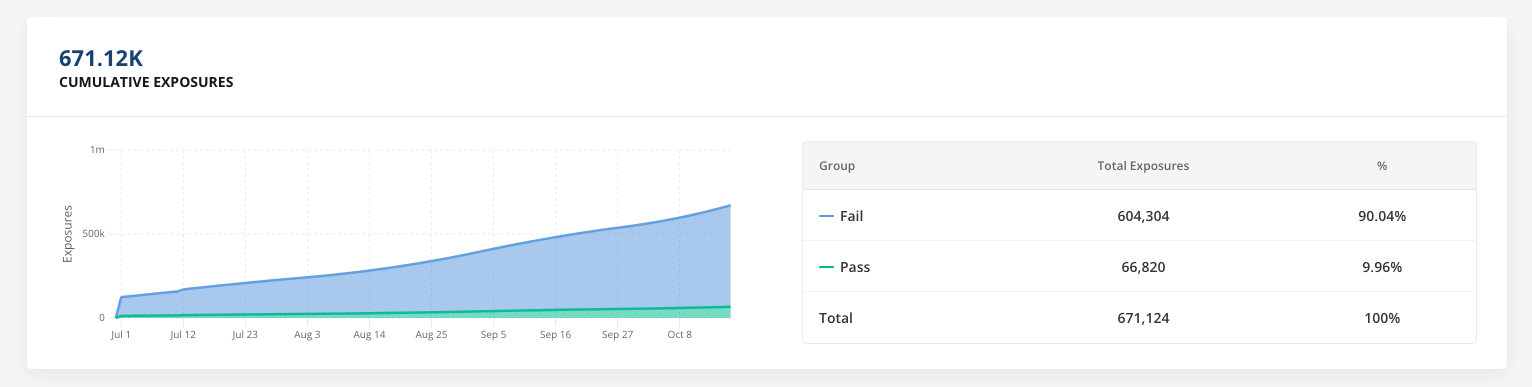
Task: Click the Total Exposures column header
Action: pos(1143,166)
